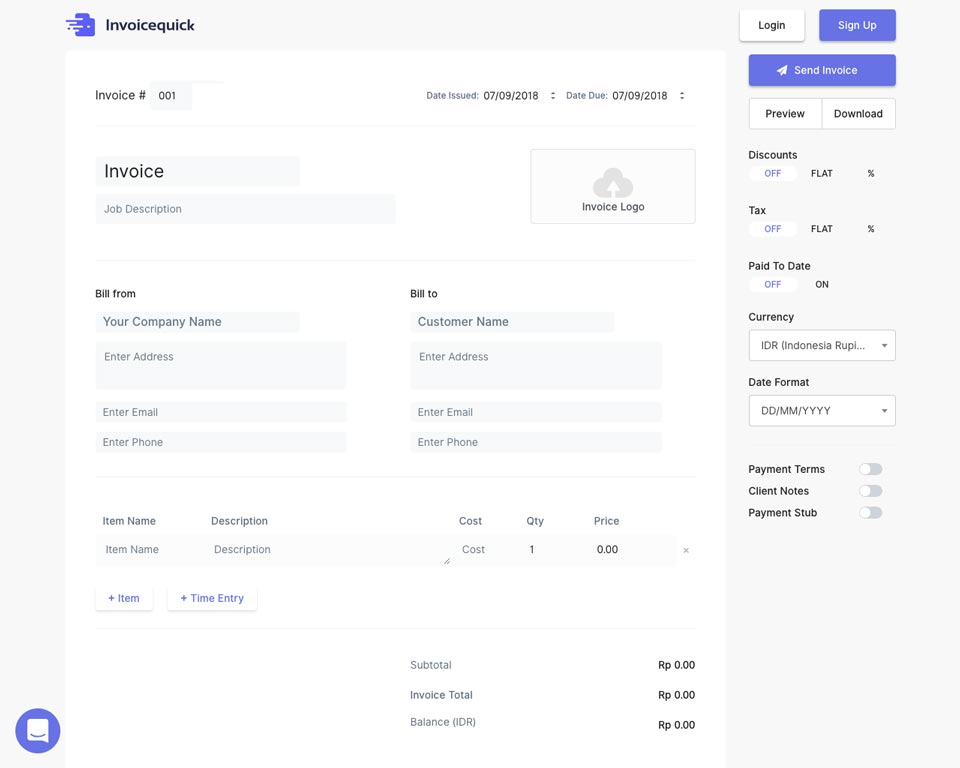The height and width of the screenshot is (768, 960).
Task: Click the Invoicequick logo icon
Action: (80, 25)
